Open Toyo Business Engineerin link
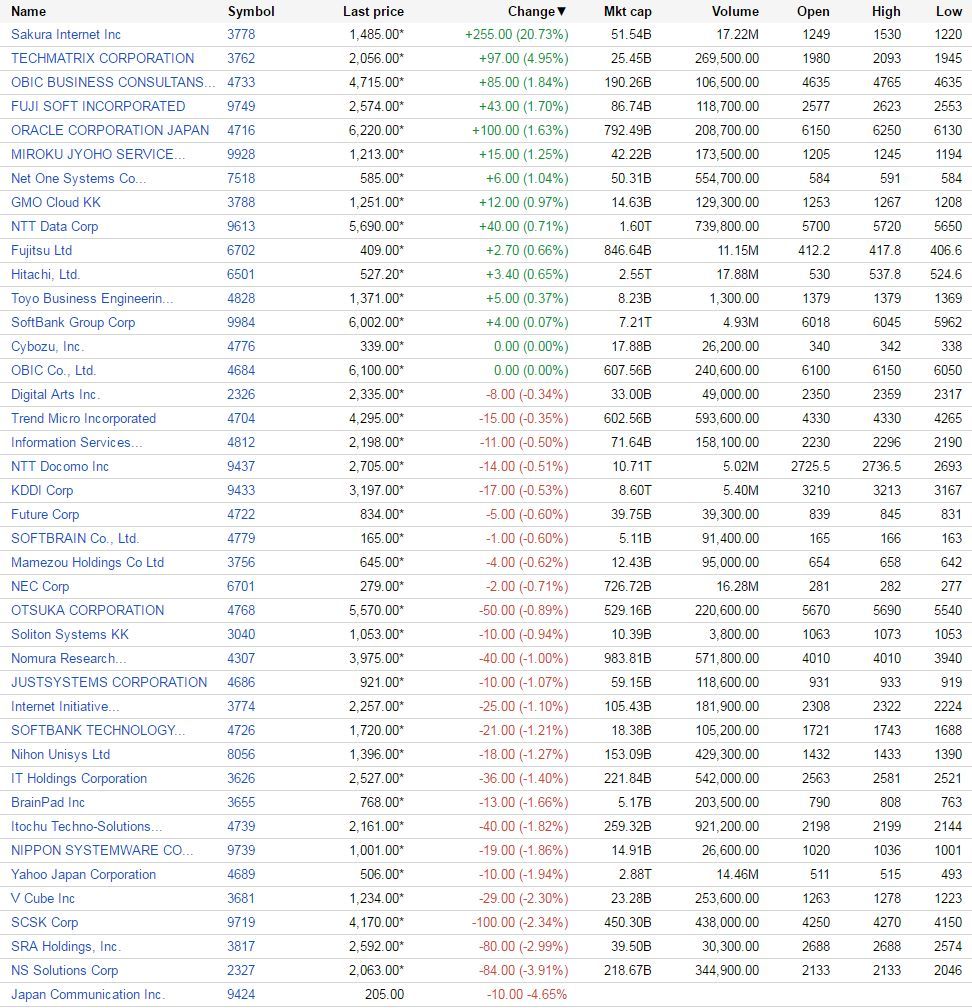Viewport: 972px width, 1008px height. [x=92, y=298]
